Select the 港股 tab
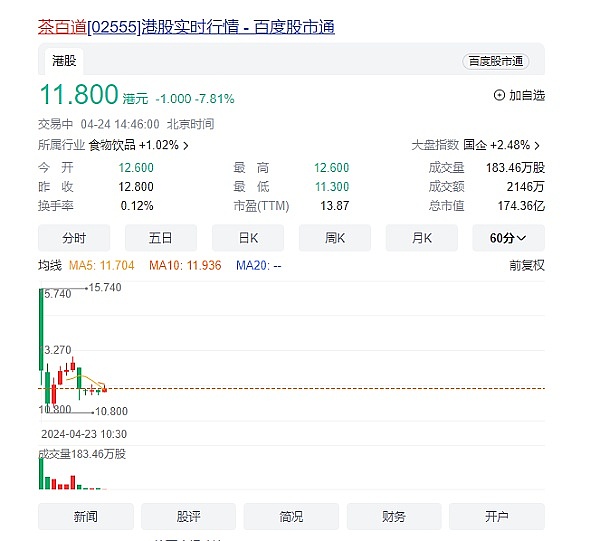Screen dimensions: 600x541 pos(65,61)
